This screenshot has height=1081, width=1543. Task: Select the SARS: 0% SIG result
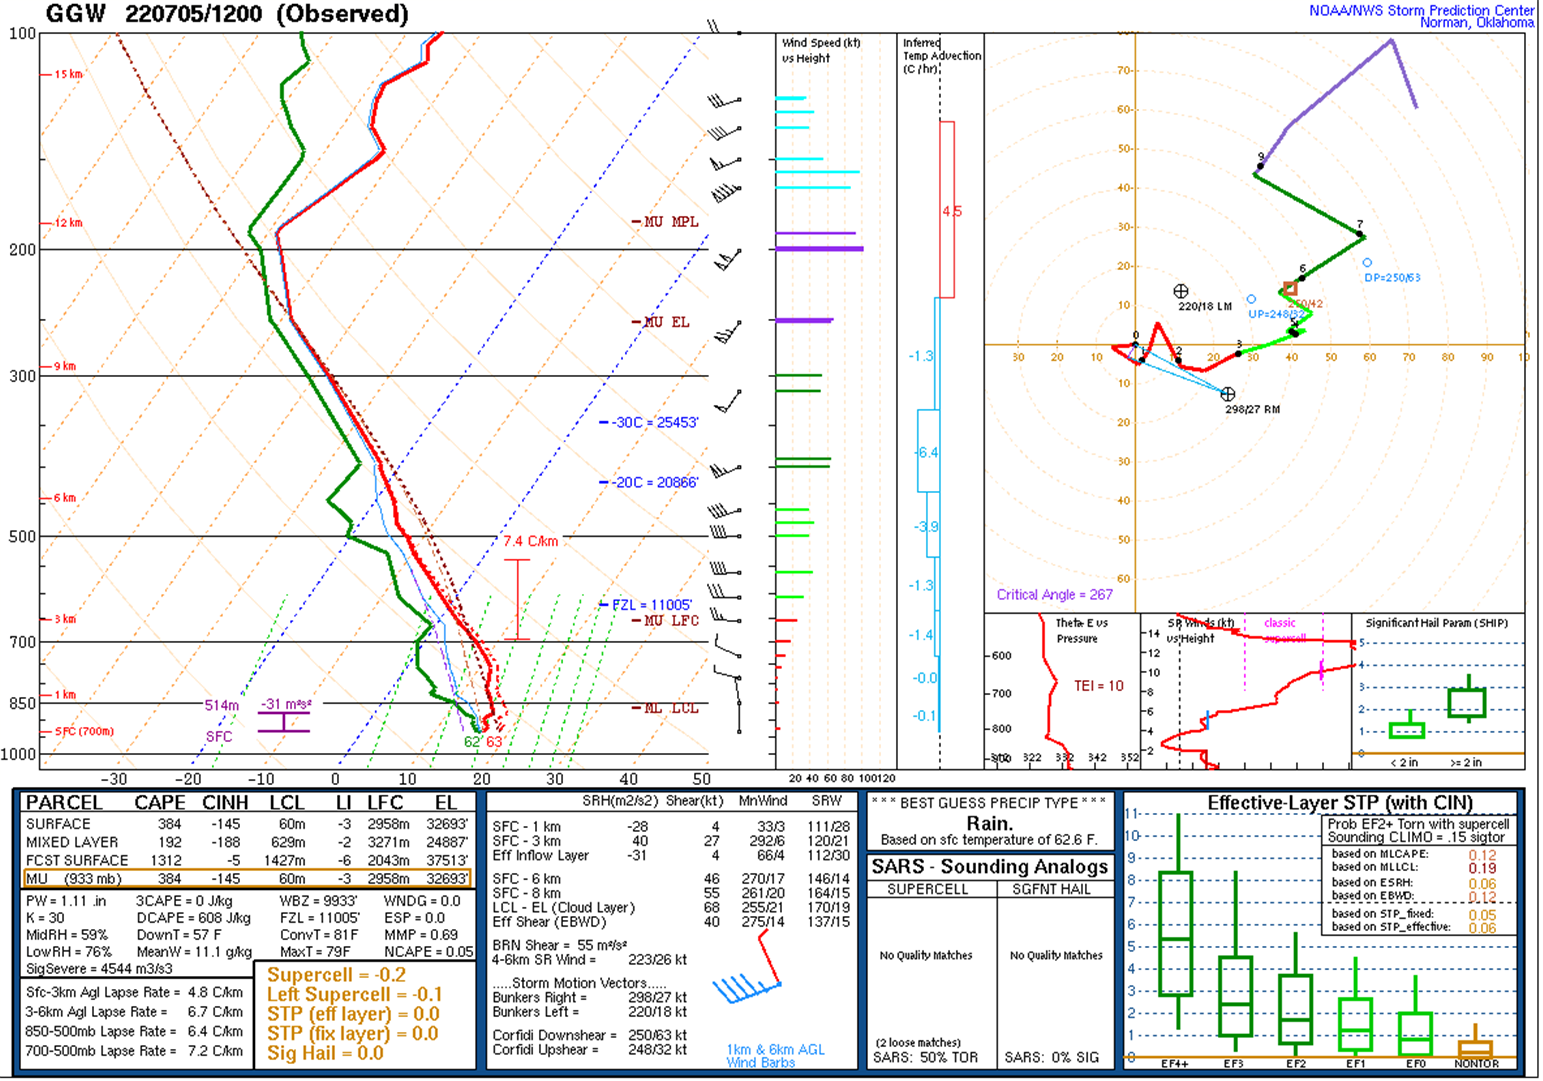(x=1052, y=1058)
